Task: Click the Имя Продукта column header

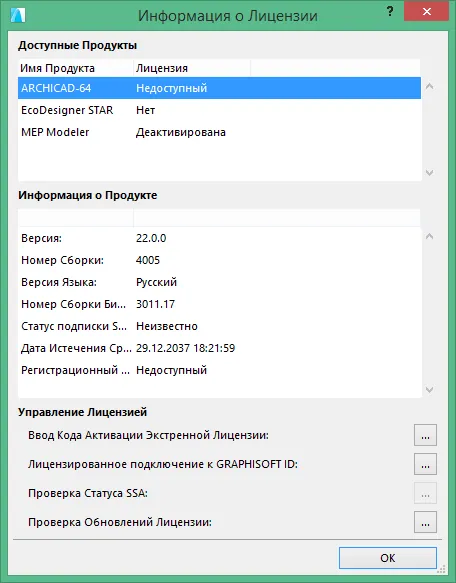Action: click(x=76, y=68)
